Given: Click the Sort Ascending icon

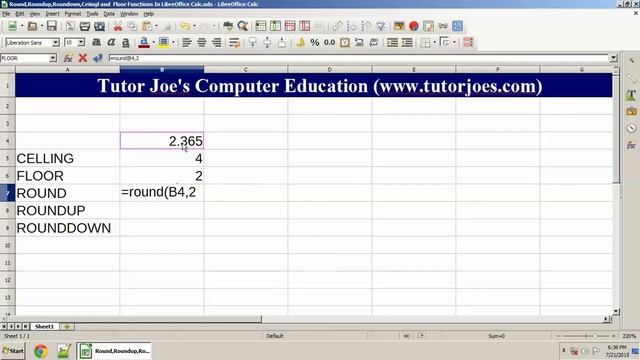Looking at the screenshot, I should click(x=351, y=26).
